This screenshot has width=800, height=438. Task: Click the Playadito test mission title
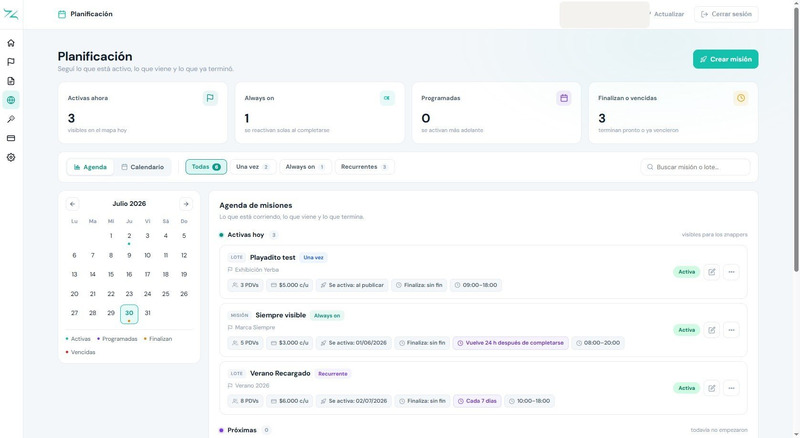272,257
